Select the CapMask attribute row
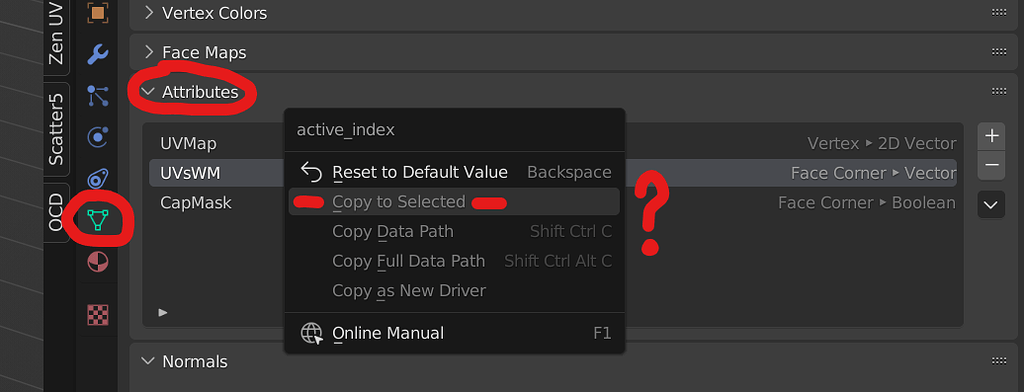Screen dimensions: 1024x392 [x=552, y=203]
